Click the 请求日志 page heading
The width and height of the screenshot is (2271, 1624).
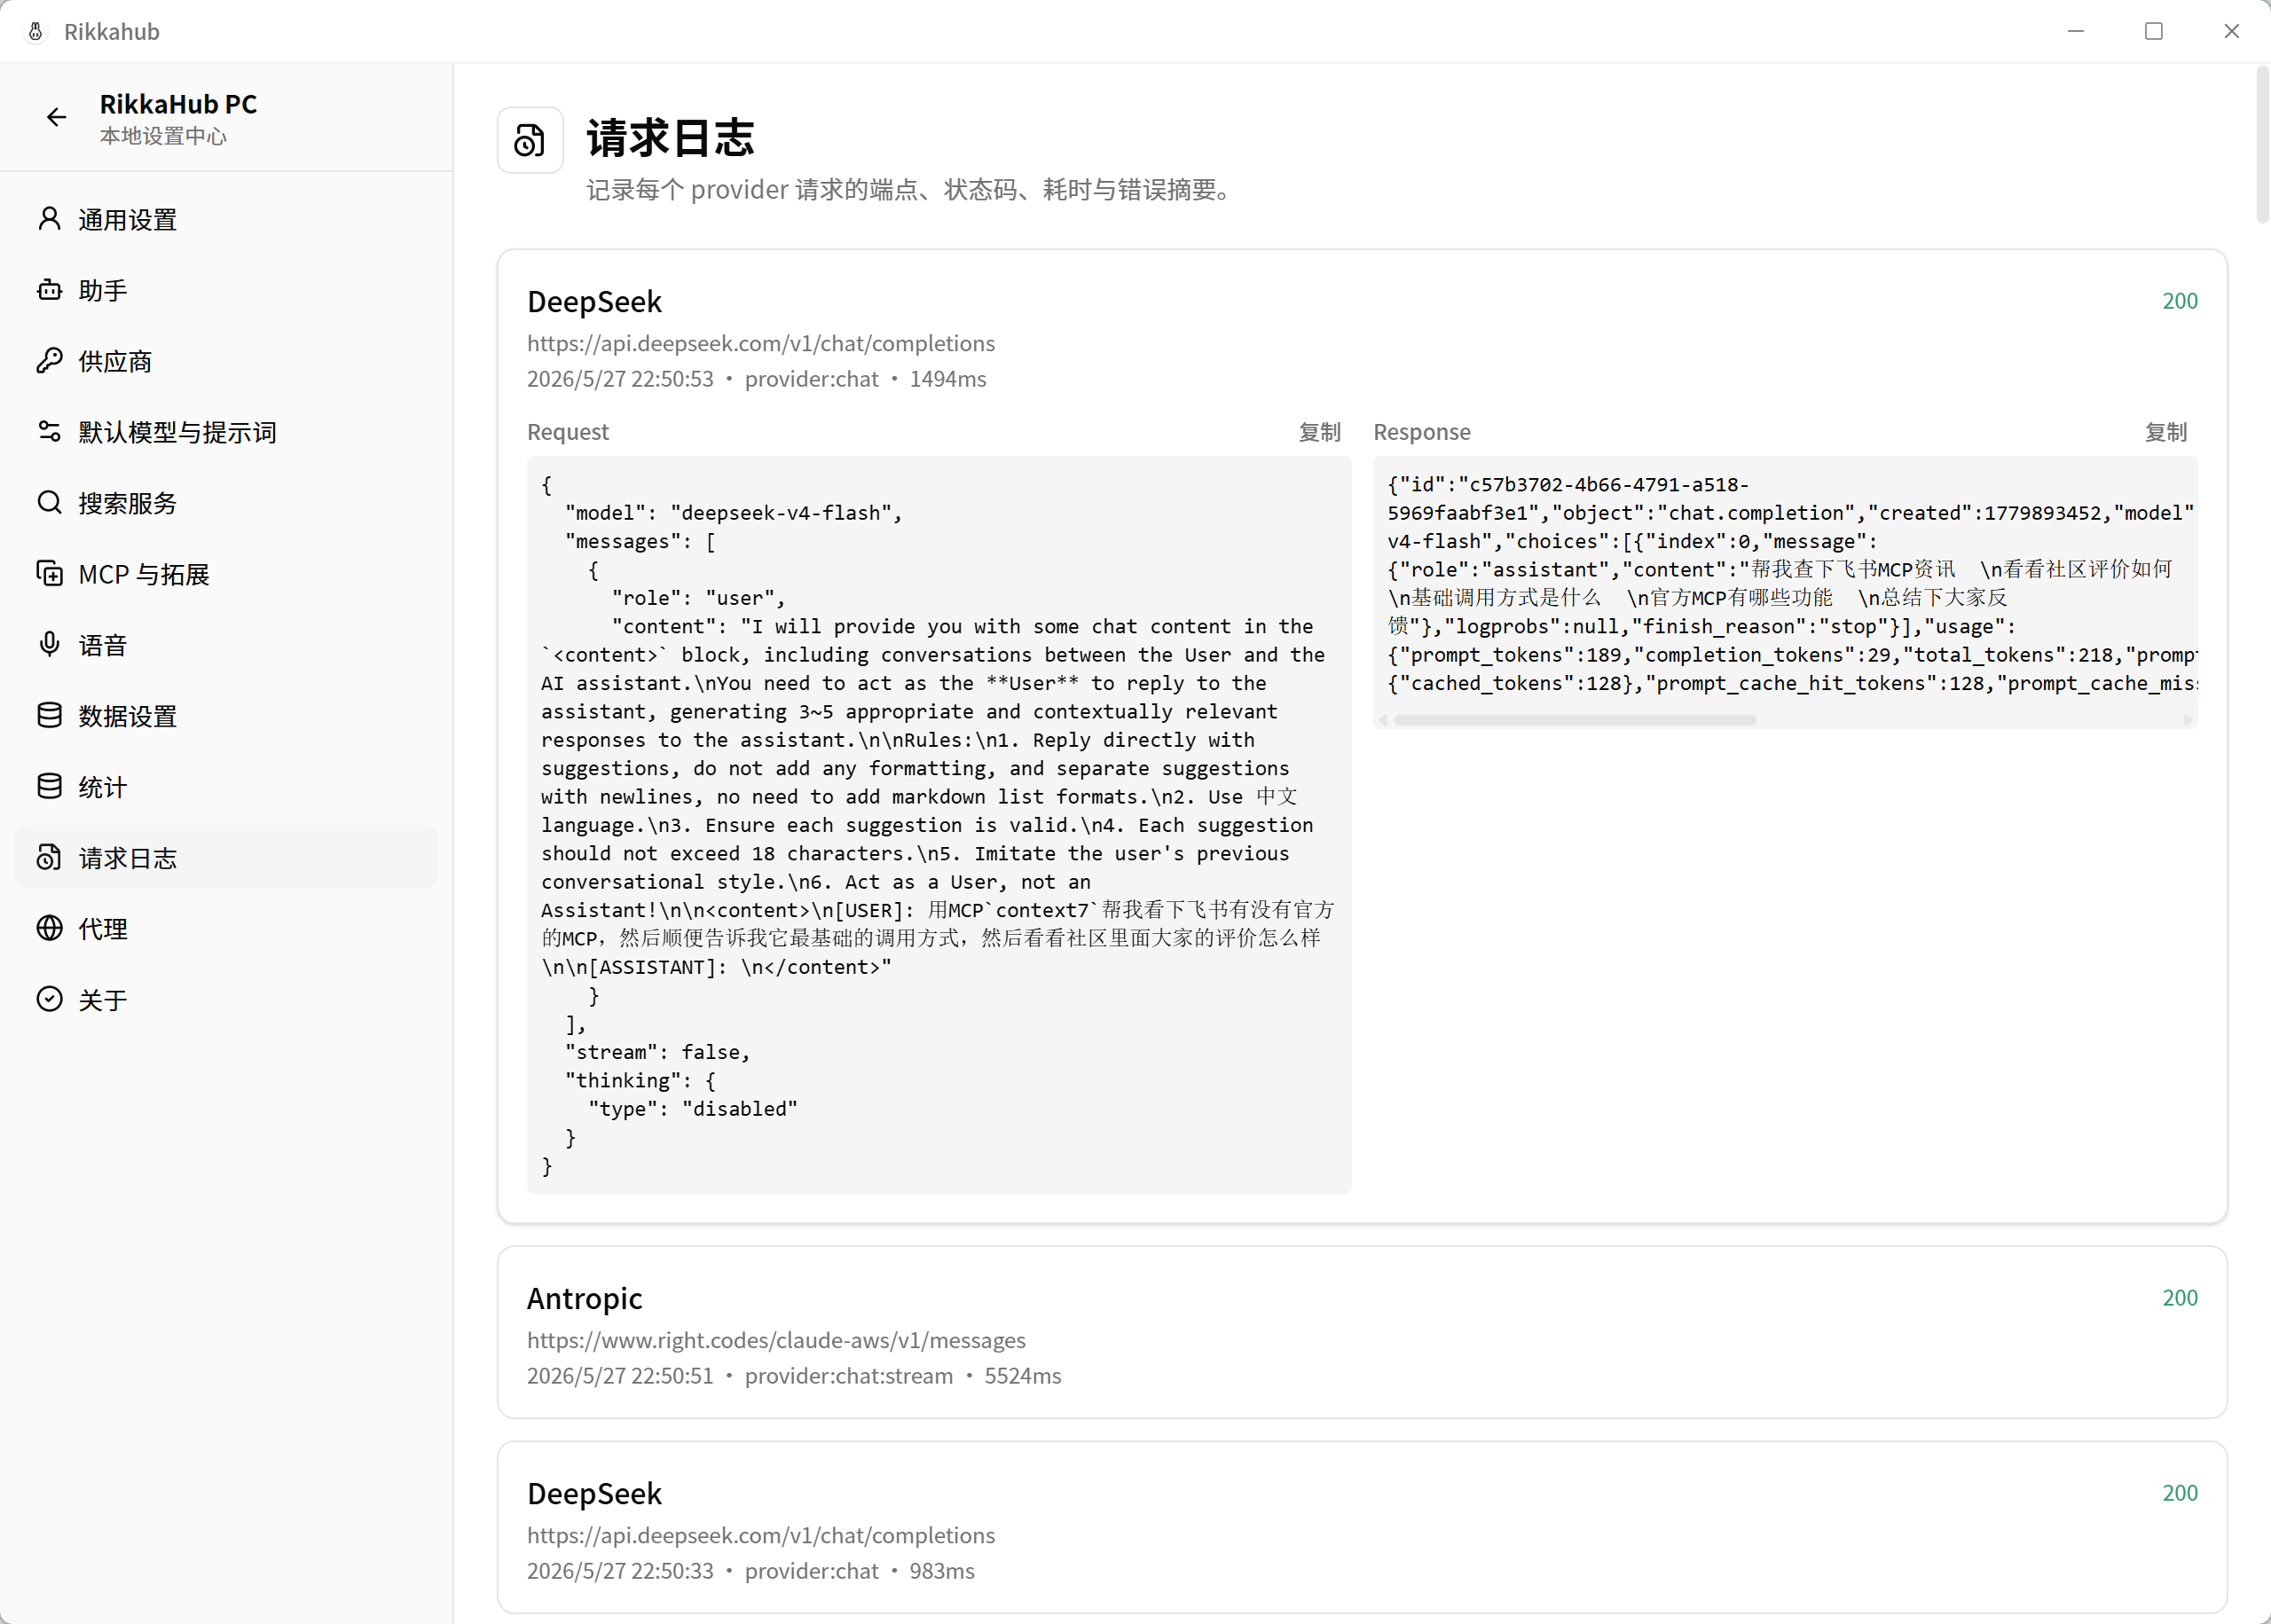[x=670, y=138]
